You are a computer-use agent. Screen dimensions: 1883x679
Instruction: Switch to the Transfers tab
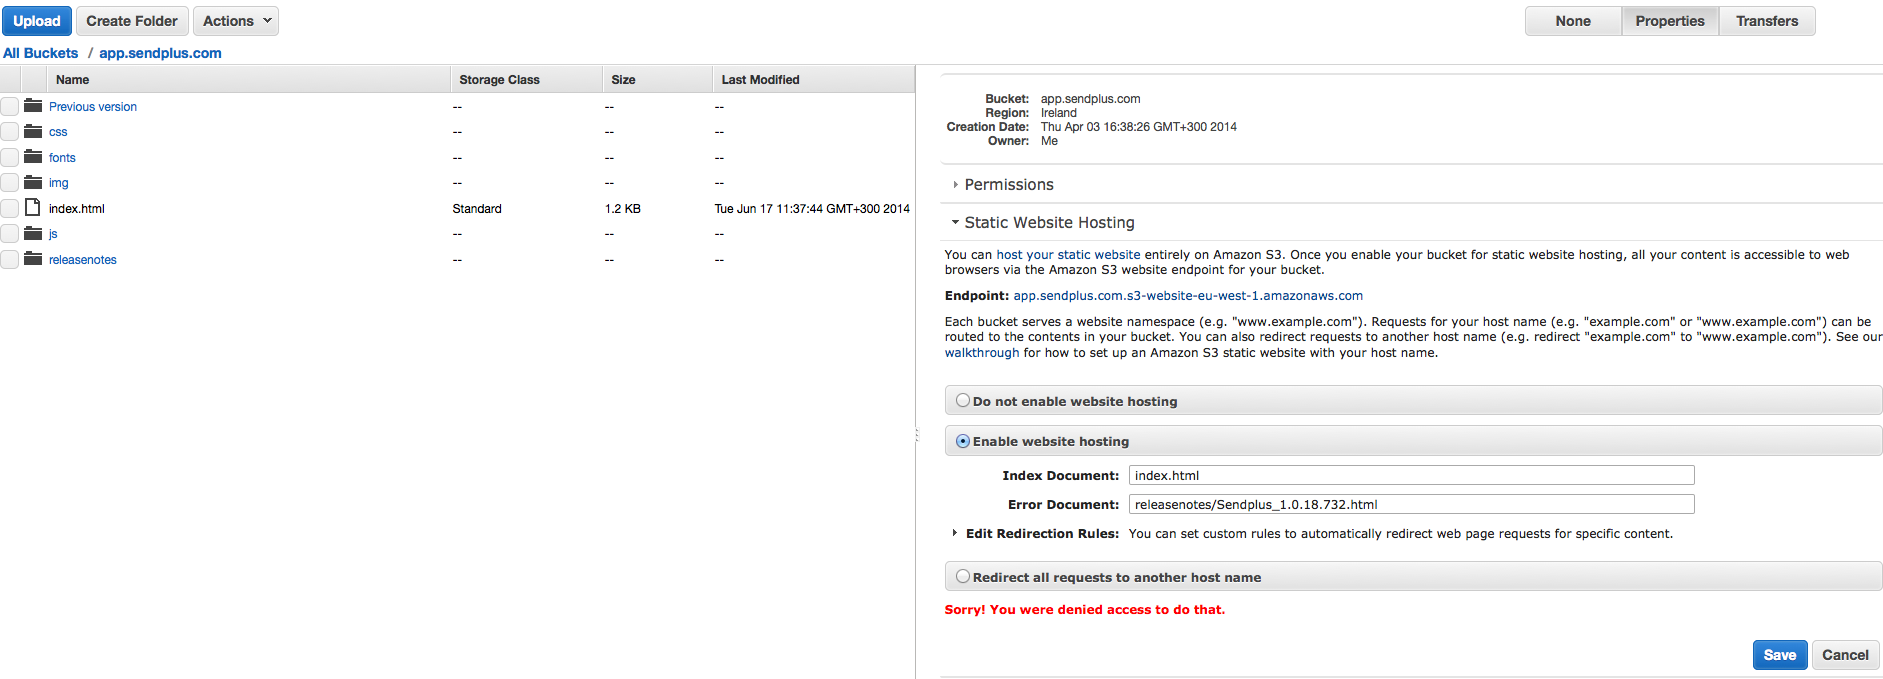point(1767,21)
